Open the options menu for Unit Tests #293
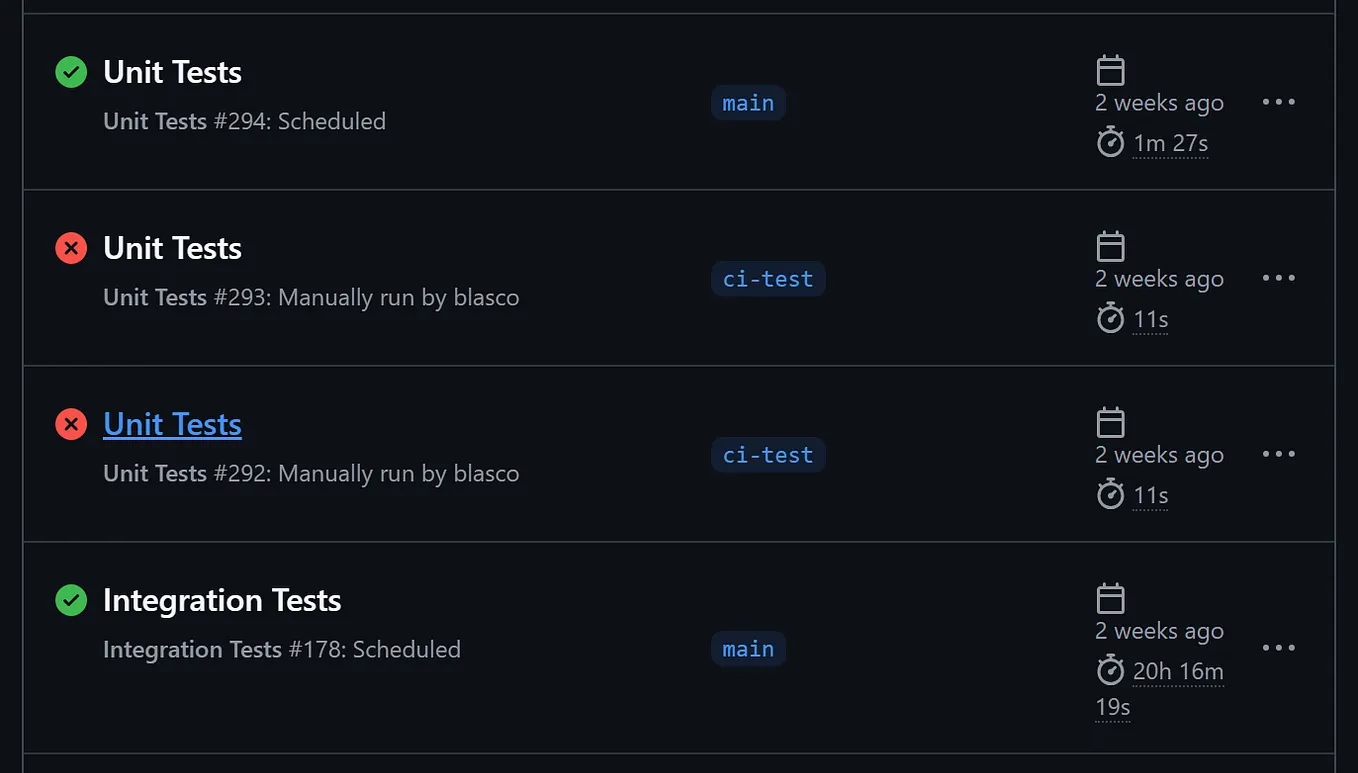 point(1279,277)
